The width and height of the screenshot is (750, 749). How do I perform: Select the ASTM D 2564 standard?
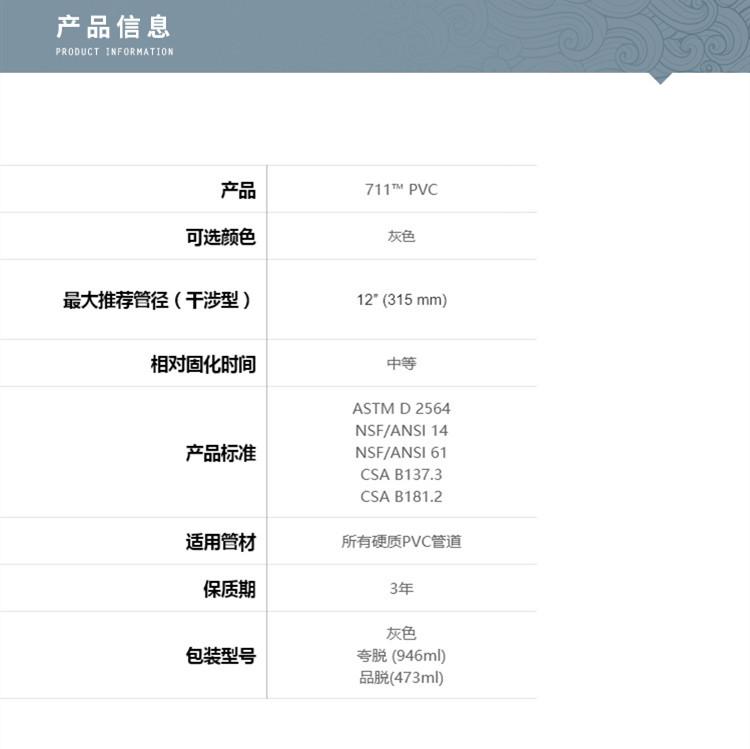coord(401,409)
